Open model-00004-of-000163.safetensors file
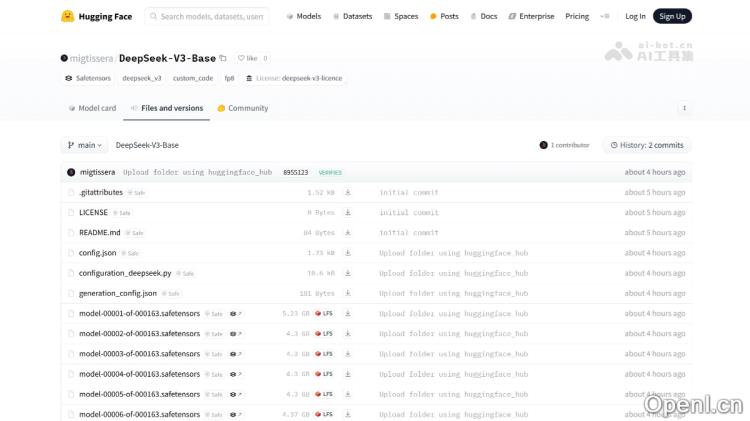The height and width of the screenshot is (421, 750). (139, 374)
